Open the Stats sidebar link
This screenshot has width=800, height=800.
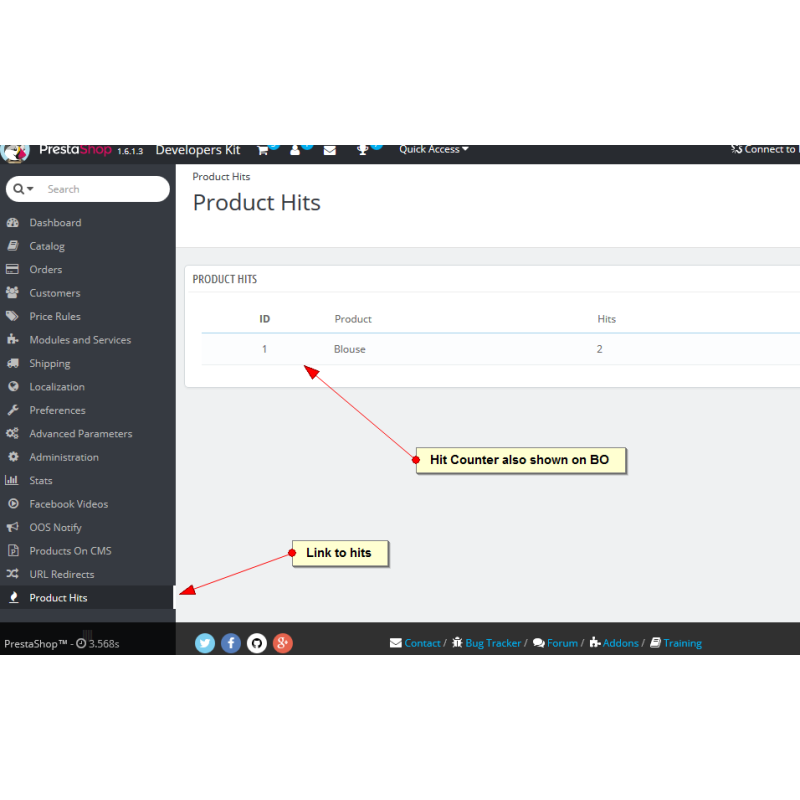pyautogui.click(x=41, y=480)
